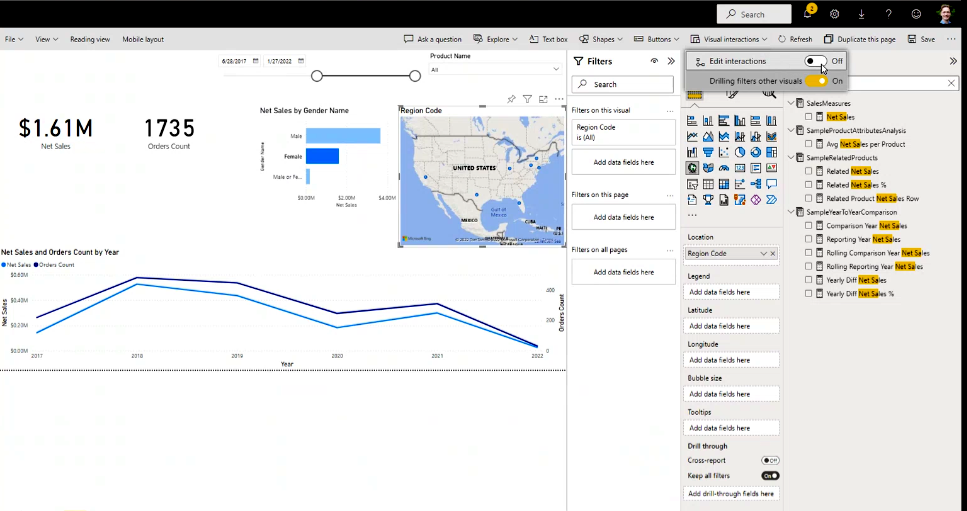Viewport: 967px width, 511px height.
Task: Switch to Mobile layout
Action: point(143,39)
